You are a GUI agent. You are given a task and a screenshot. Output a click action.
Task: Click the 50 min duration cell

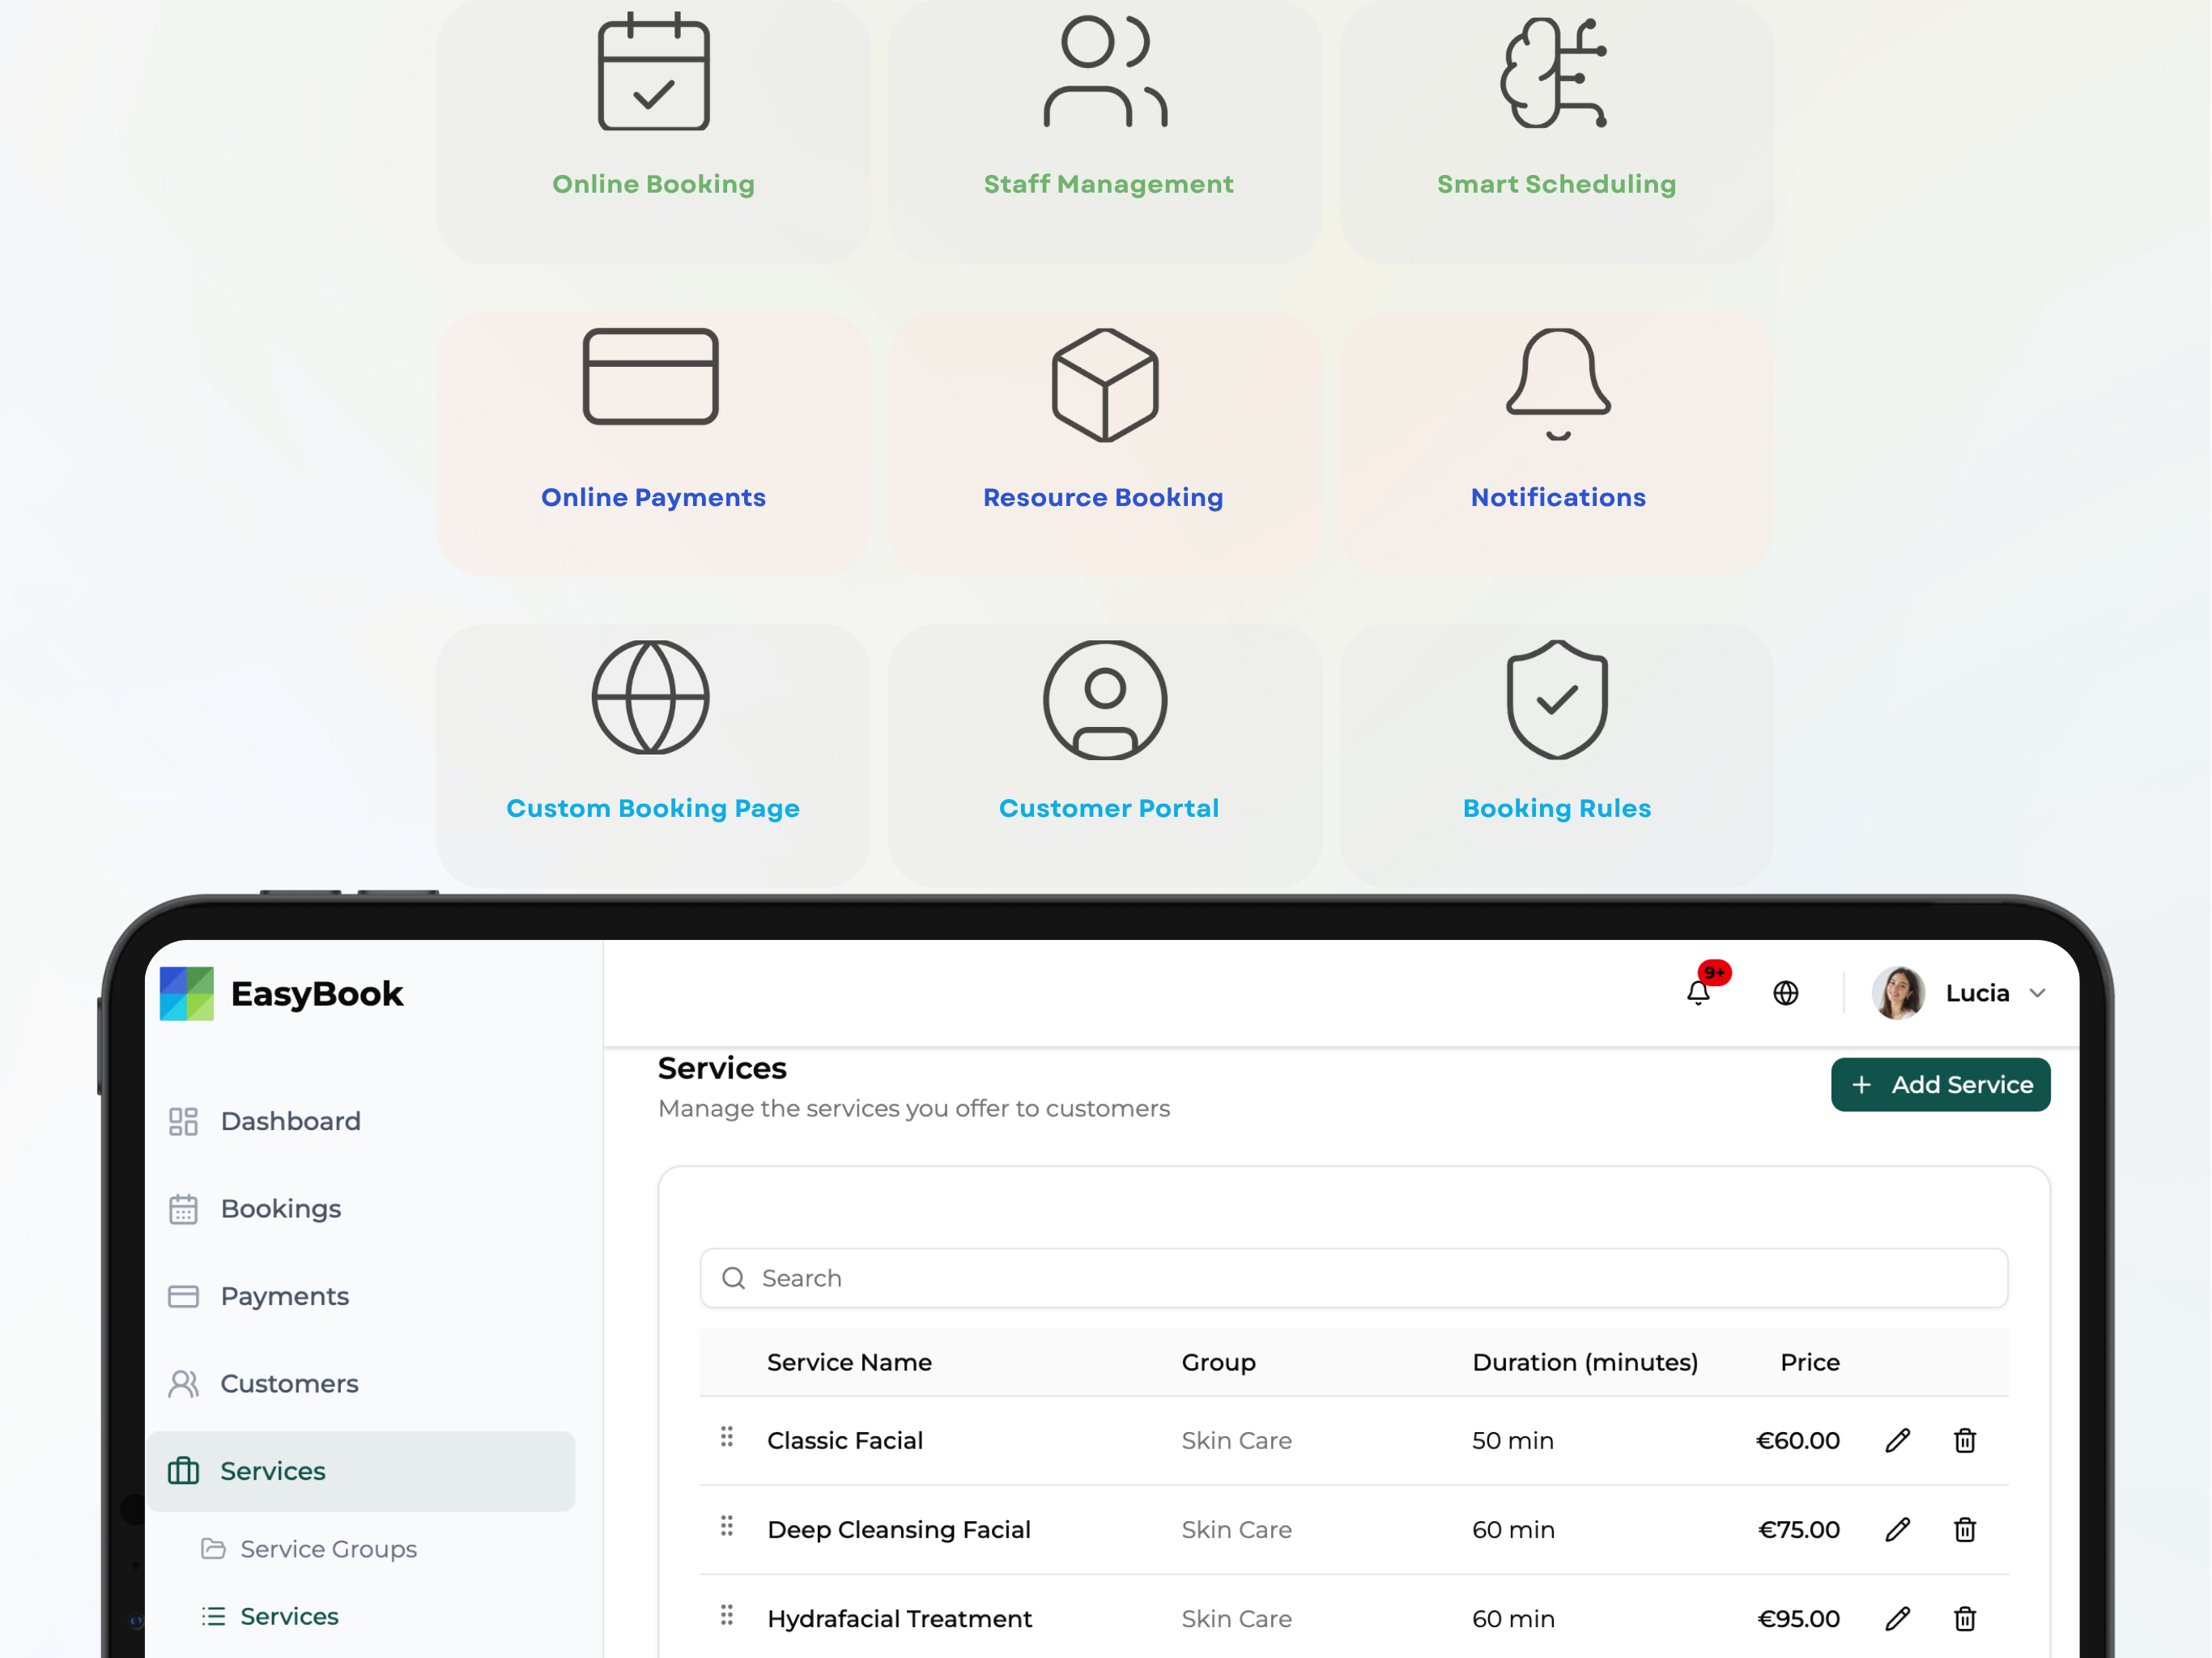pos(1512,1440)
